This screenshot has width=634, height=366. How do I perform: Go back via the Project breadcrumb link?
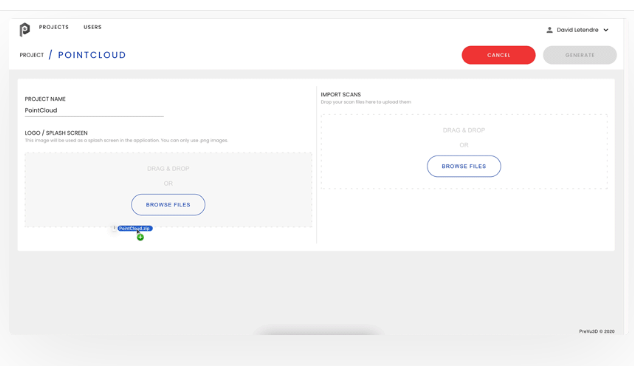point(32,55)
